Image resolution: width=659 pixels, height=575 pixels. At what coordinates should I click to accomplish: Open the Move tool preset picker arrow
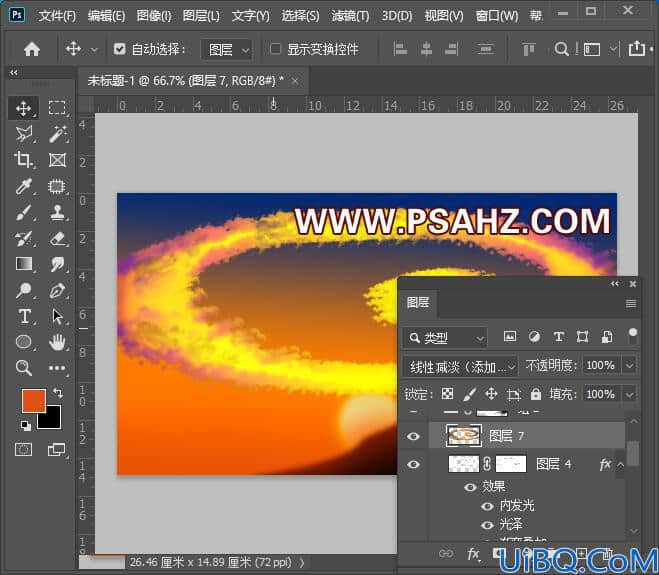click(x=95, y=50)
